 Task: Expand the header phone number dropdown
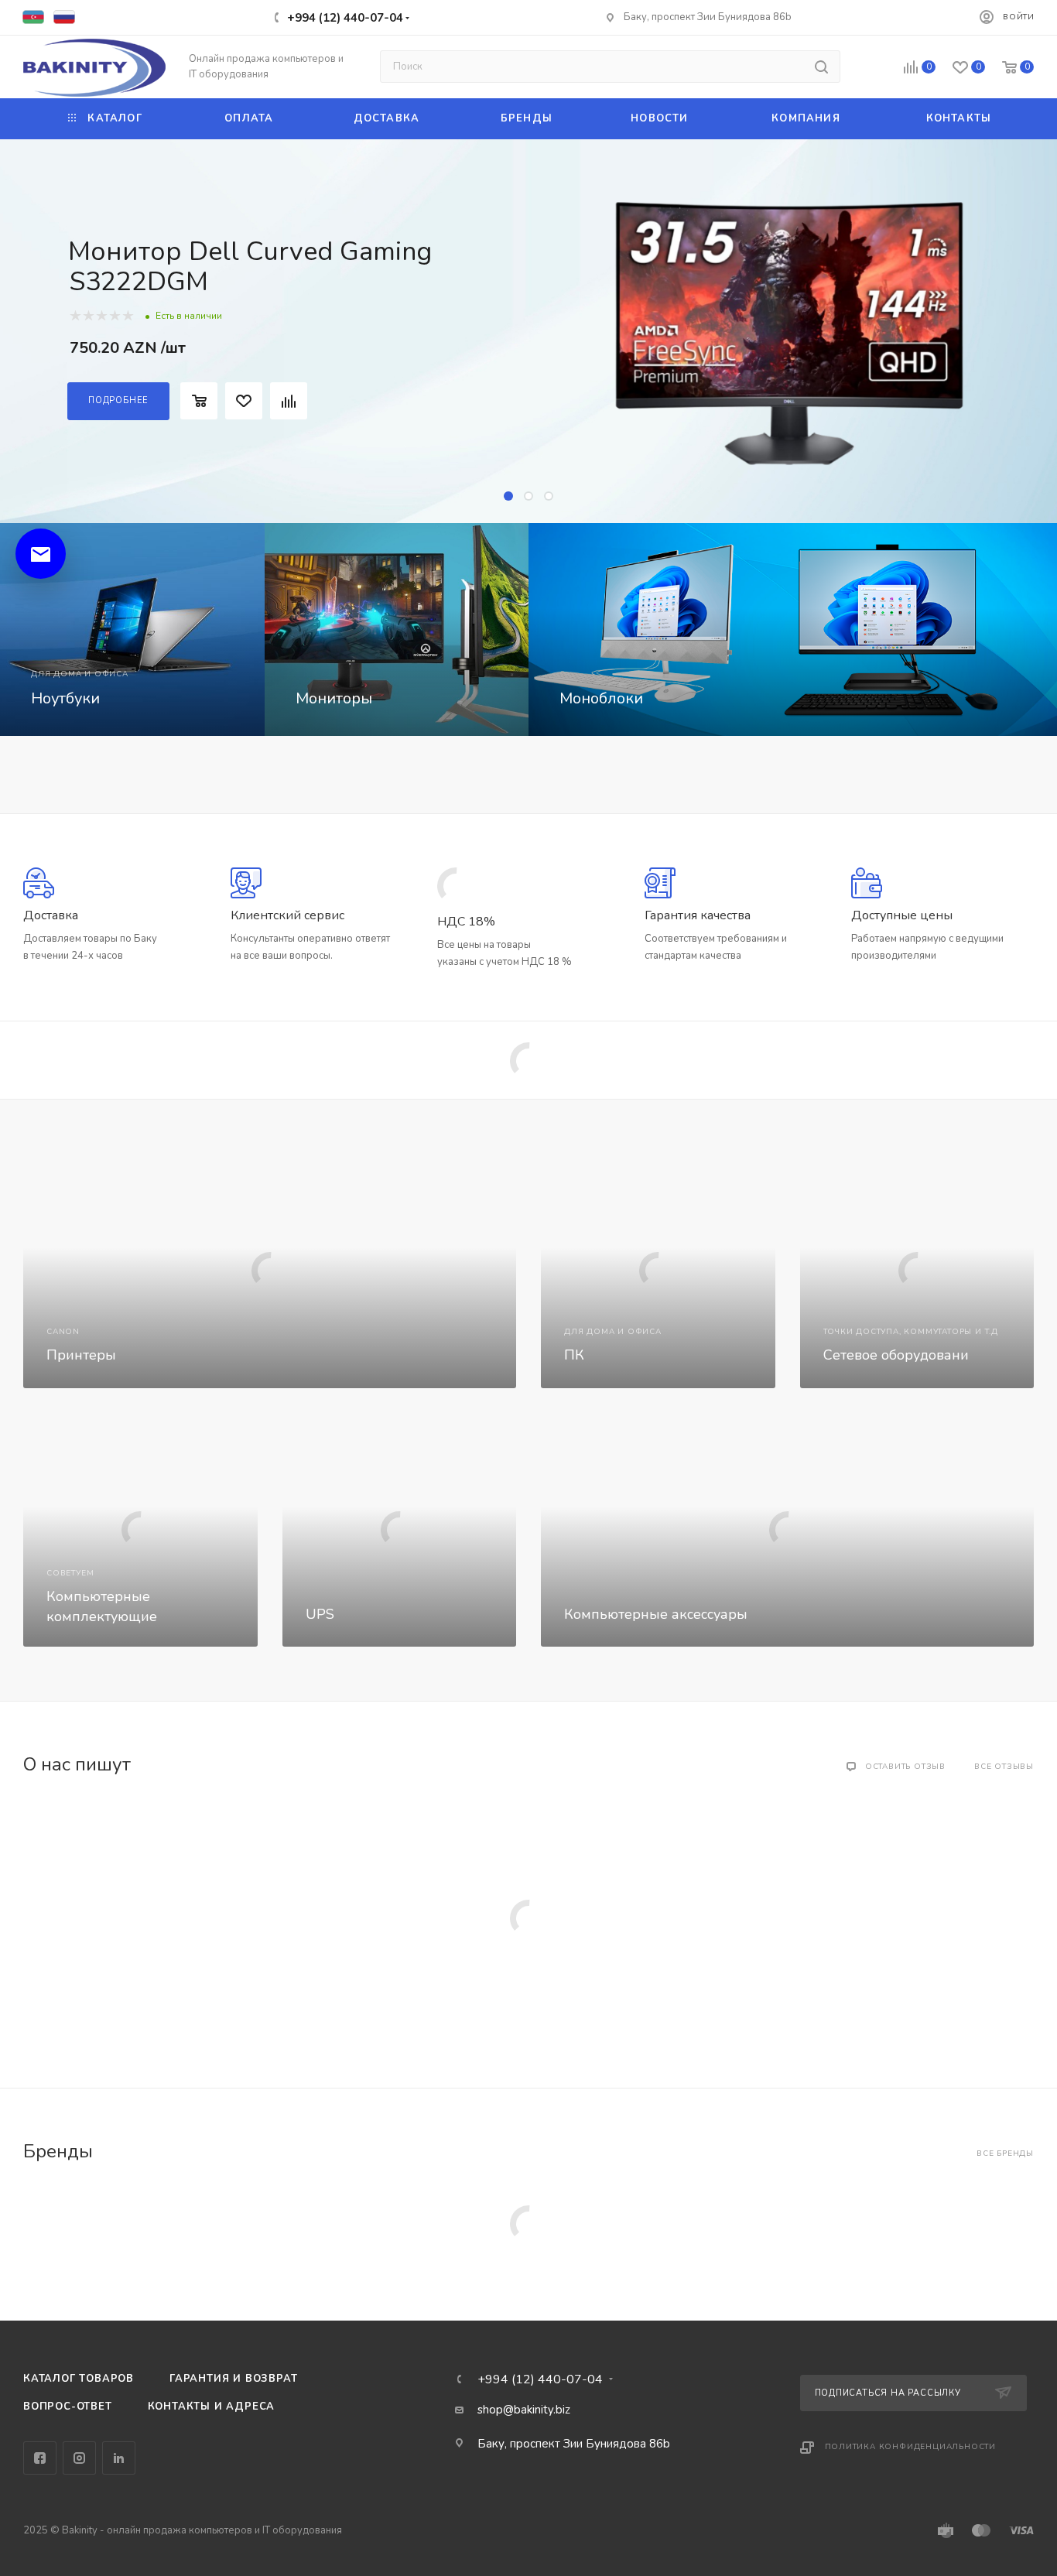407,18
